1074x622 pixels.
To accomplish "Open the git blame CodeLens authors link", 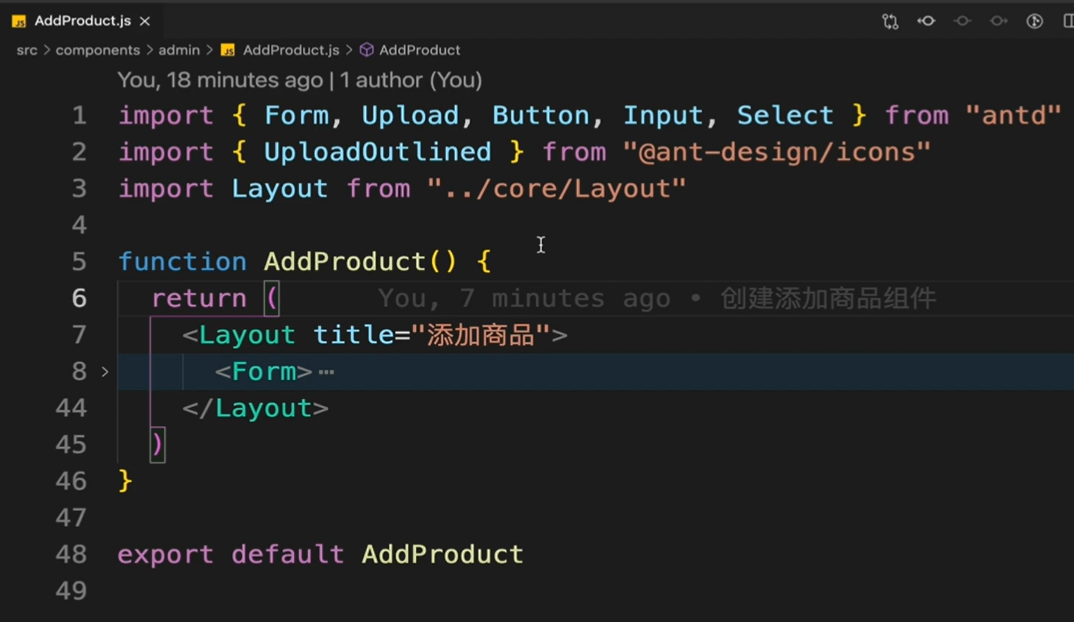I will pos(410,80).
